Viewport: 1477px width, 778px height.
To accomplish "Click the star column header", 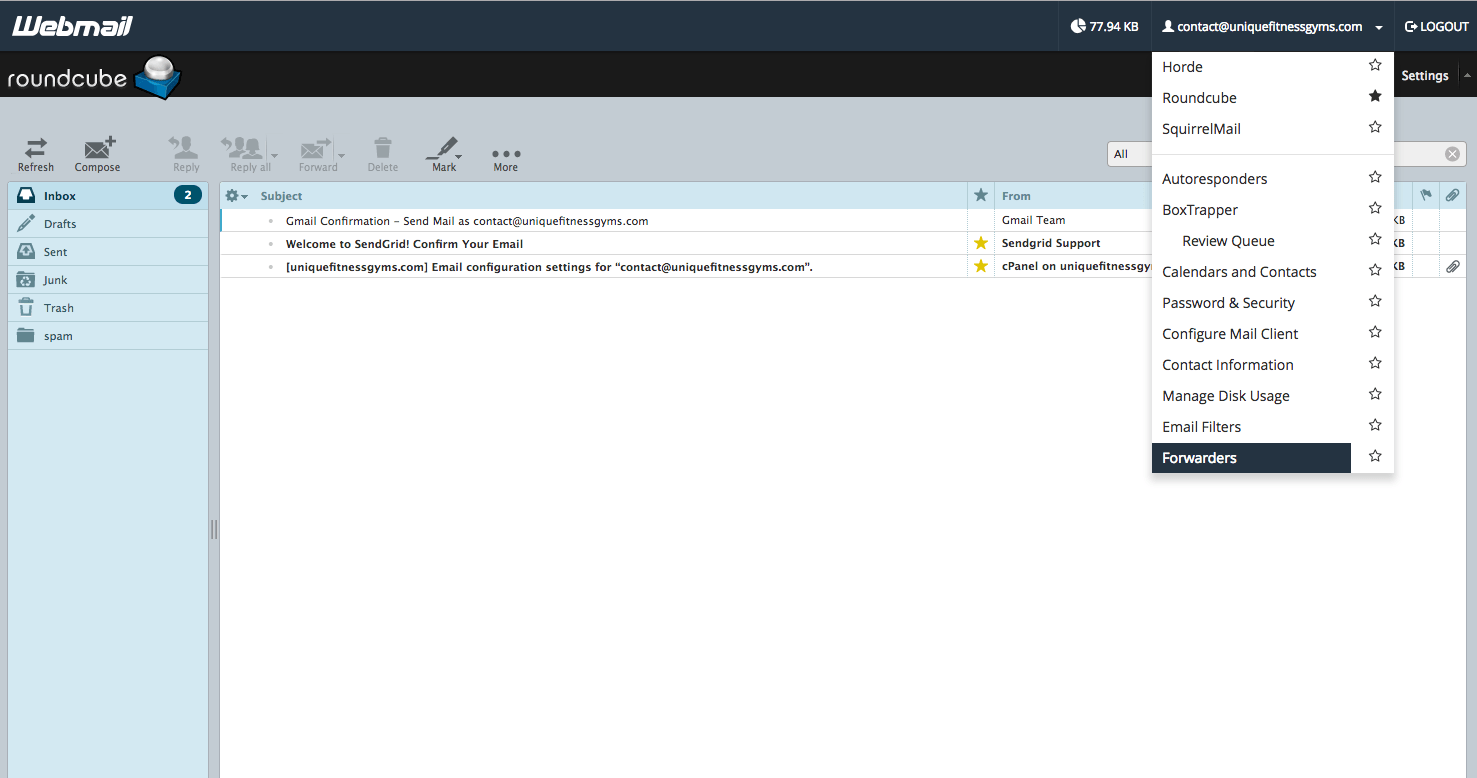I will click(981, 196).
